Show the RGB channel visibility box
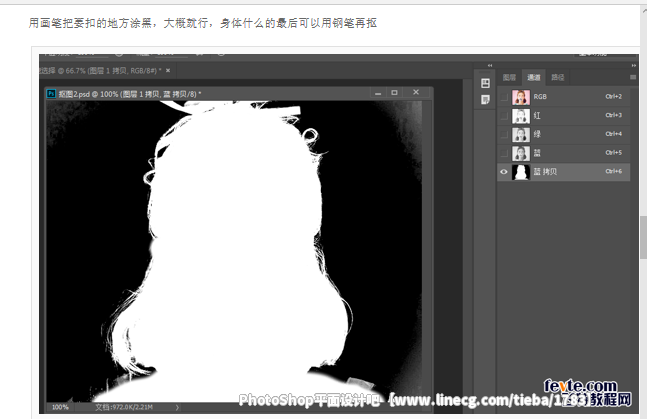This screenshot has height=419, width=647. pyautogui.click(x=504, y=97)
